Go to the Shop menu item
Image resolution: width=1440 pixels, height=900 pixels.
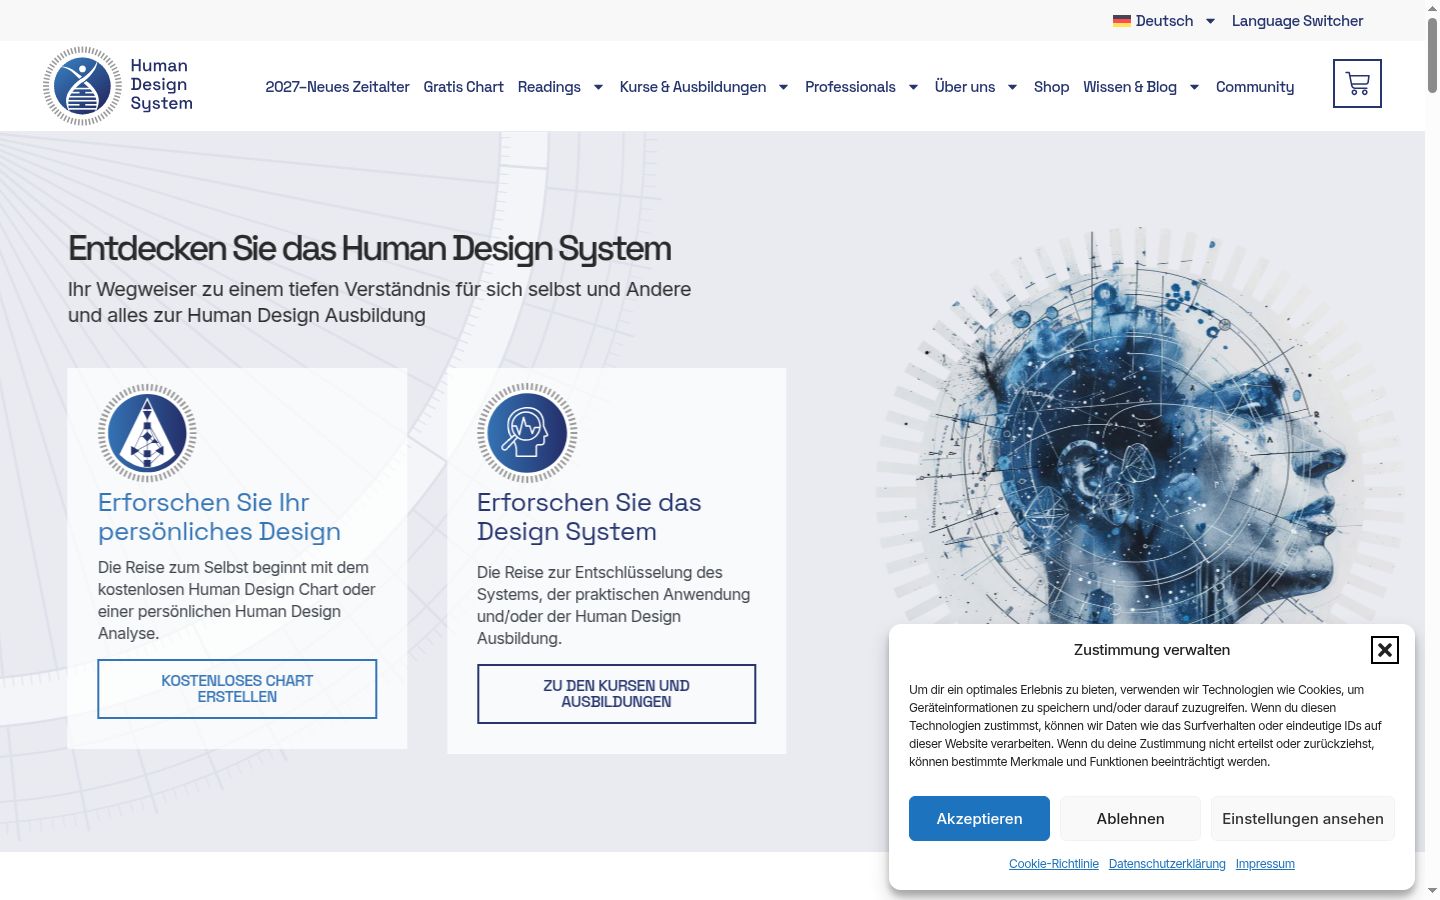(1051, 87)
